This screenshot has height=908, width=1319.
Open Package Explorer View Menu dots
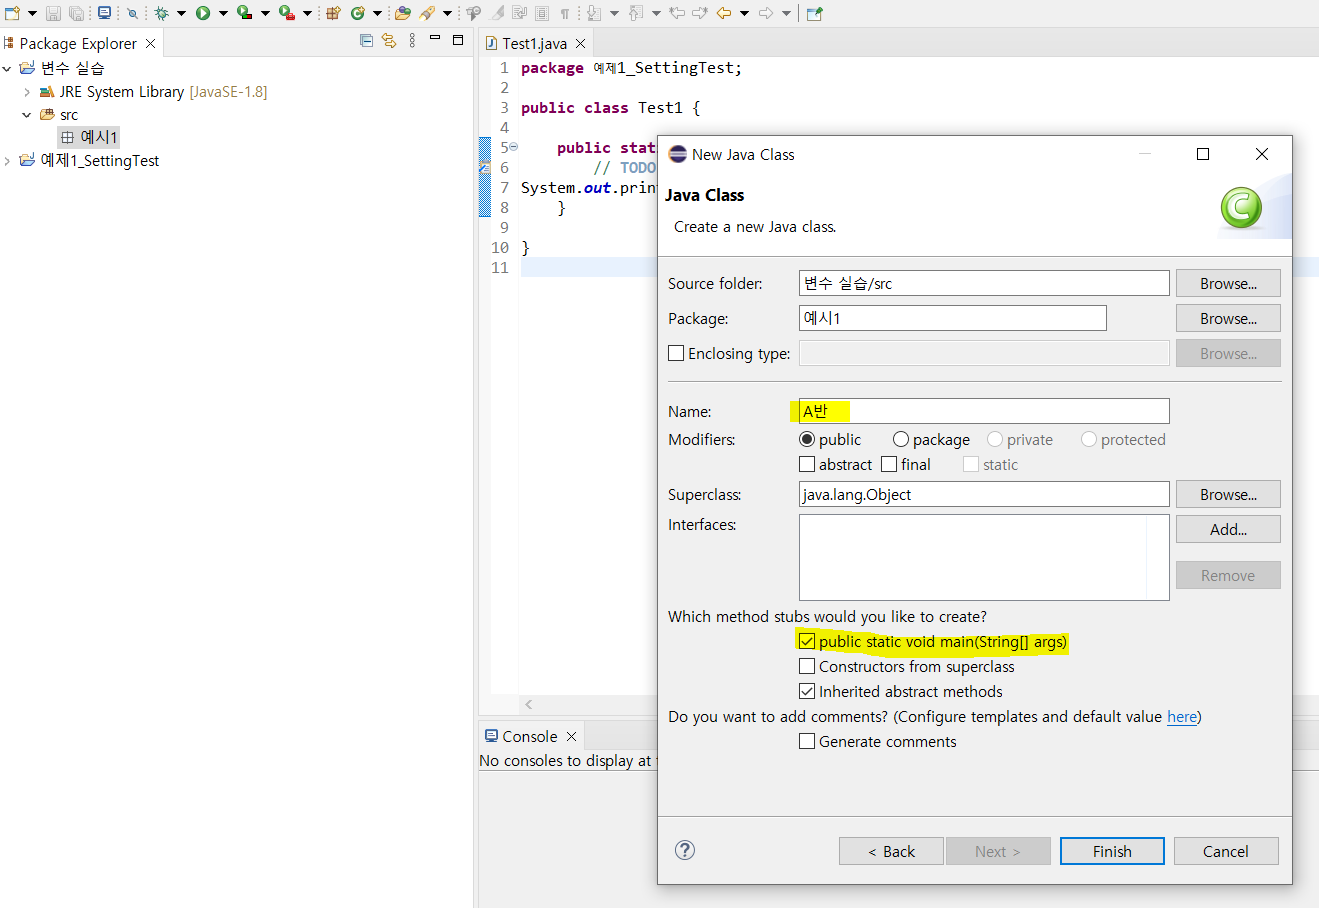point(412,41)
